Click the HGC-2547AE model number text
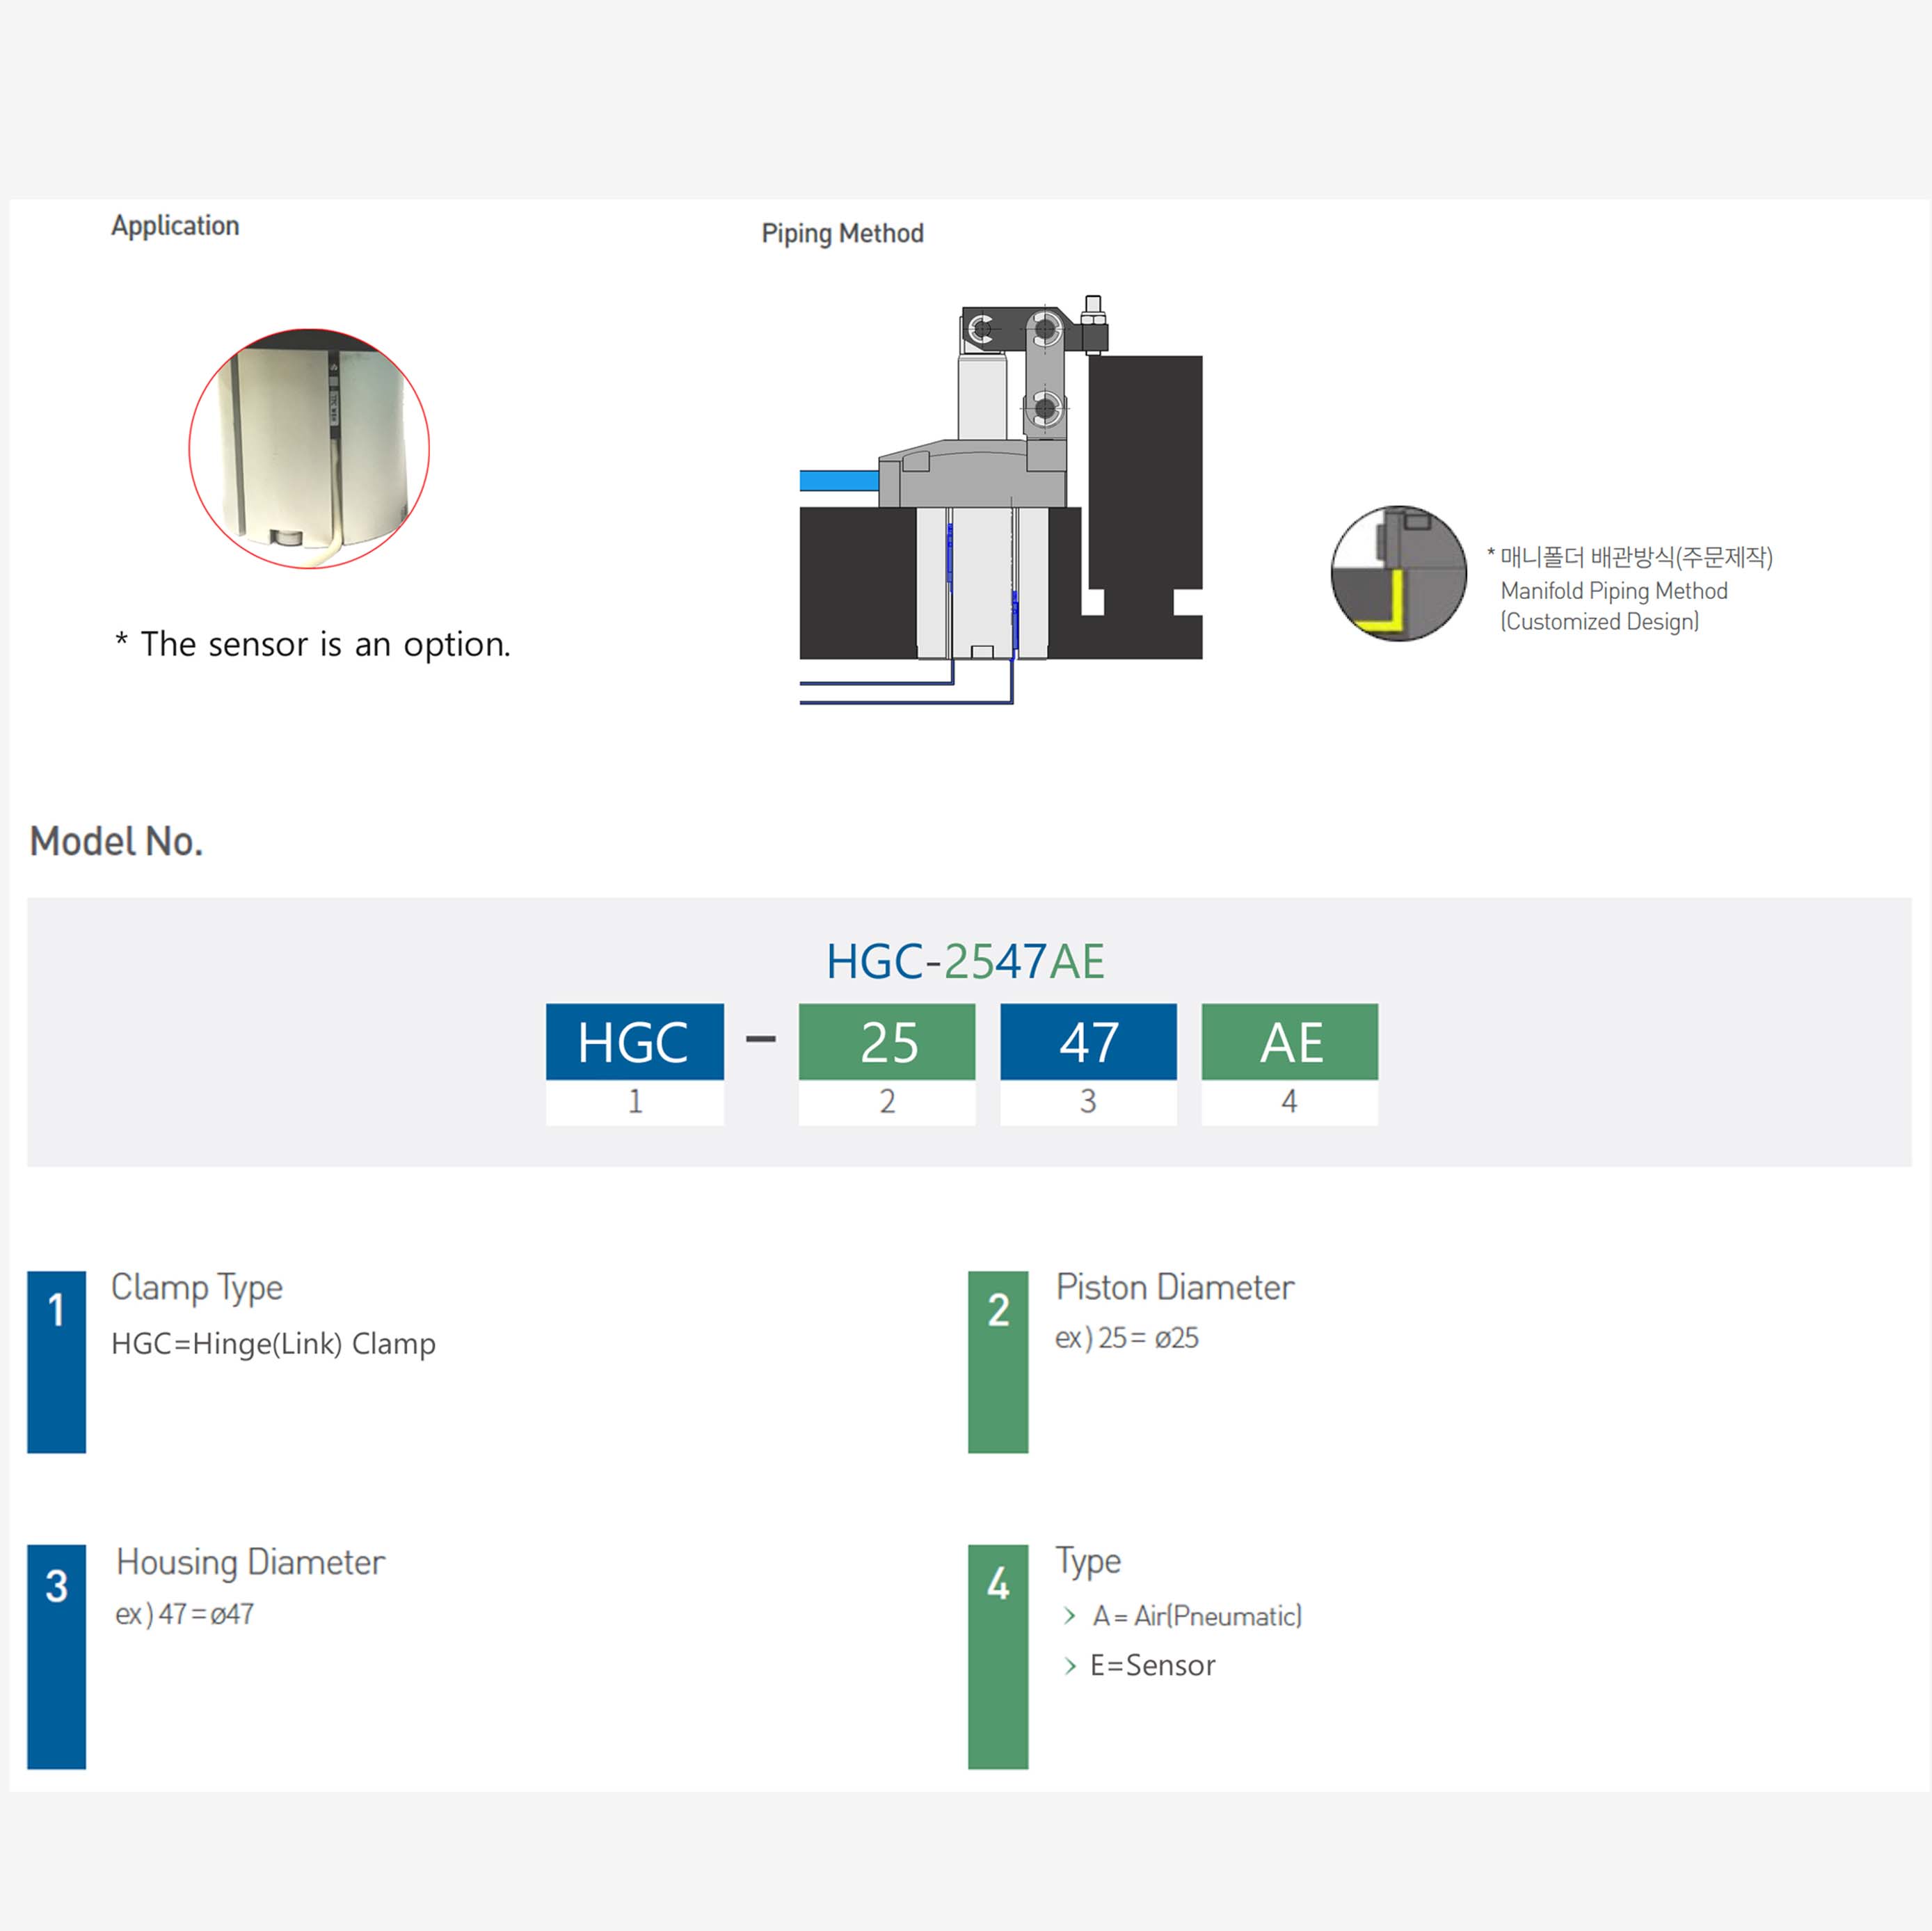Viewport: 1932px width, 1931px height. (965, 961)
